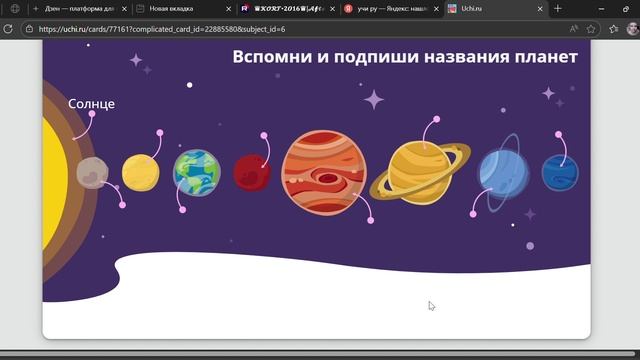The width and height of the screenshot is (640, 360).
Task: Select the Uchi.ru tab
Action: coord(496,9)
